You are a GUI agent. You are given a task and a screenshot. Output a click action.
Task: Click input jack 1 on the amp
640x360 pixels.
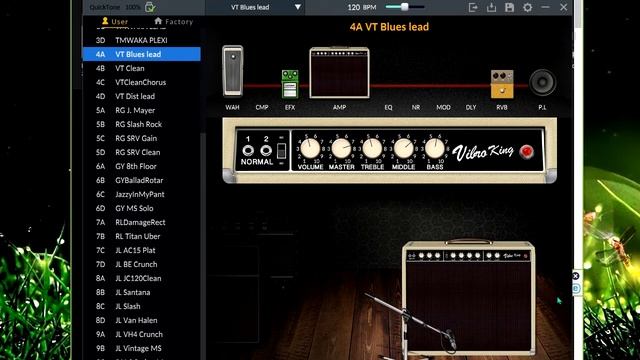248,151
